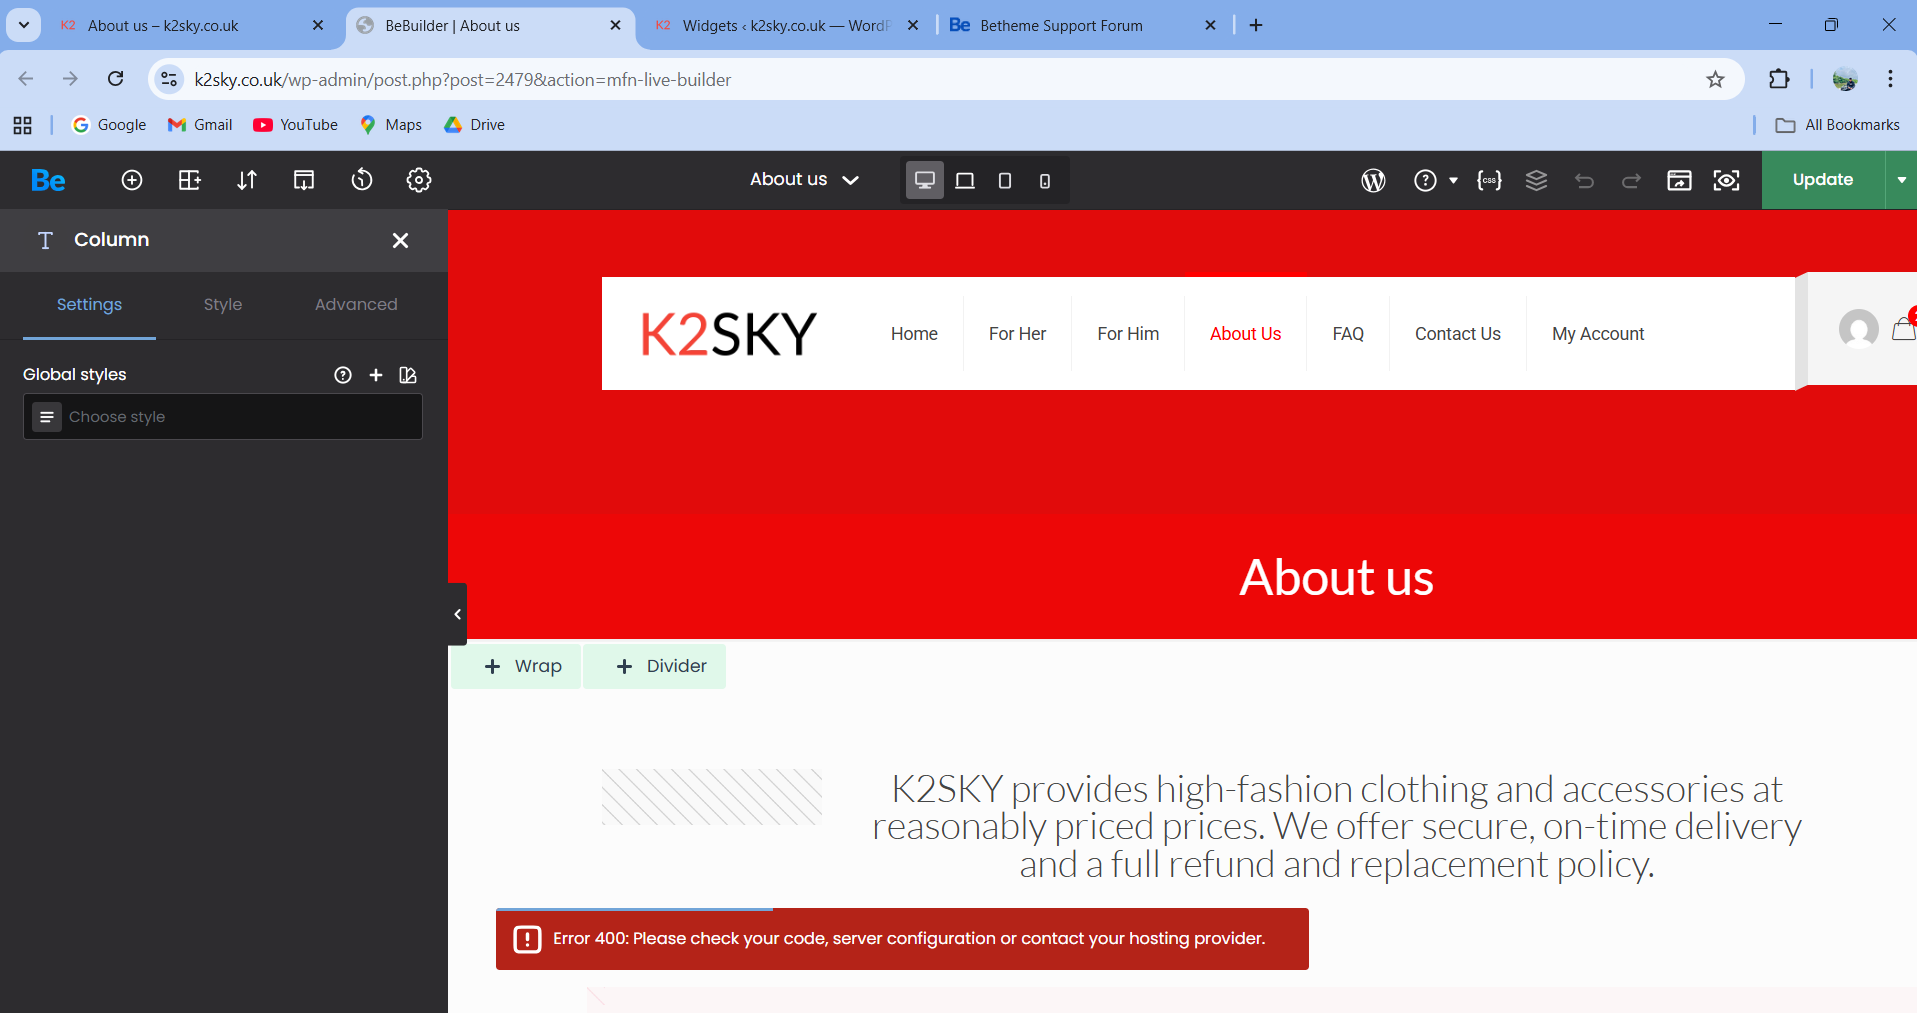Collapse the sidebar with arrow handle
Screen dimensions: 1917x1013
point(457,614)
